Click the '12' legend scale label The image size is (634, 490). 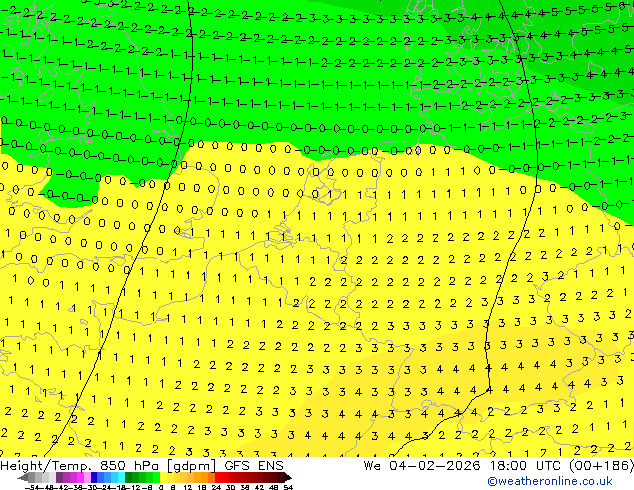188,487
